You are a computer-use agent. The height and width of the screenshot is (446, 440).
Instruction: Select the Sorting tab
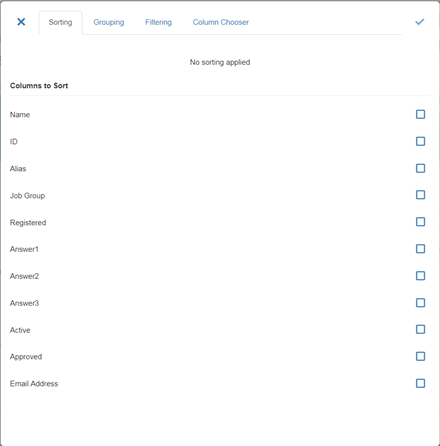coord(60,22)
